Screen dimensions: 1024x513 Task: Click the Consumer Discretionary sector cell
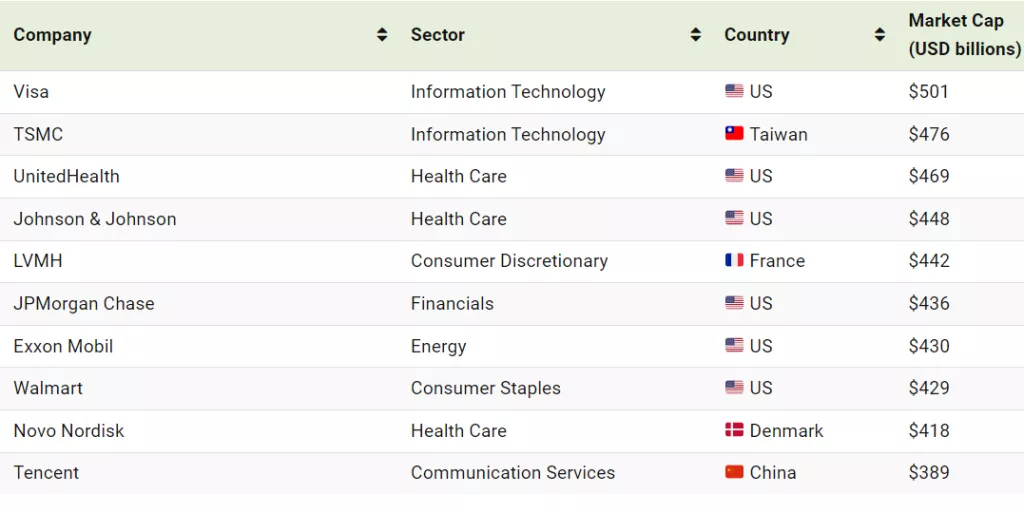[x=509, y=261]
